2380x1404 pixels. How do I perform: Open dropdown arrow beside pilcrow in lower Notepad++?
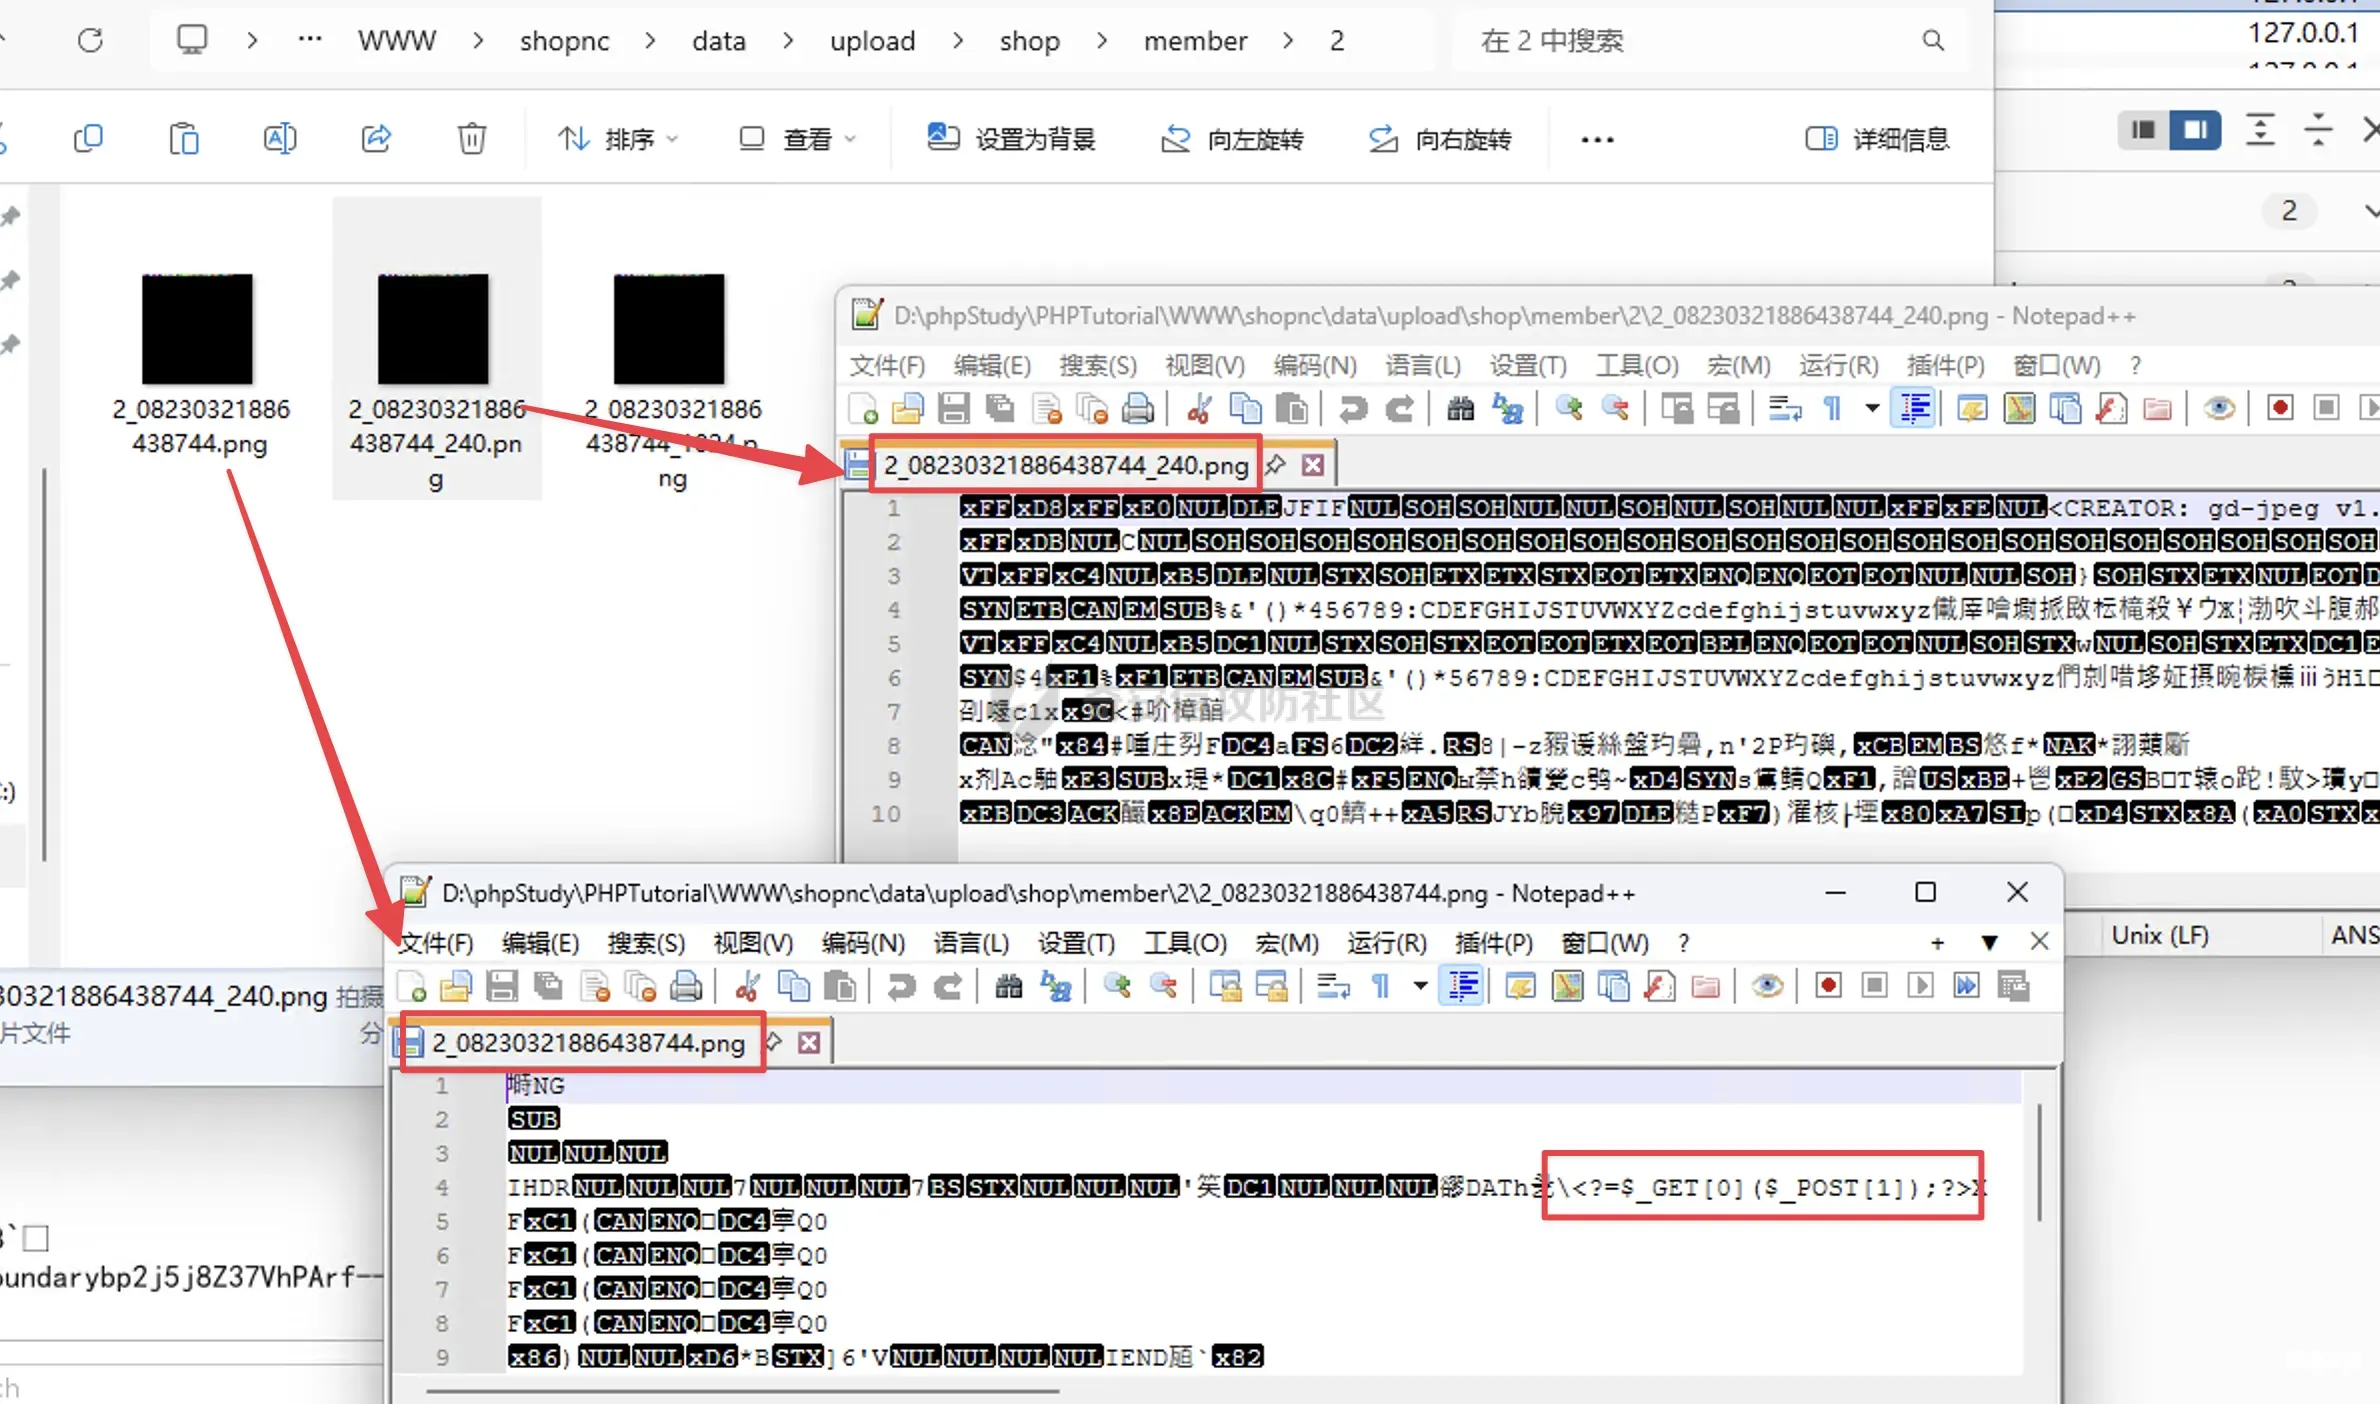coord(1420,987)
